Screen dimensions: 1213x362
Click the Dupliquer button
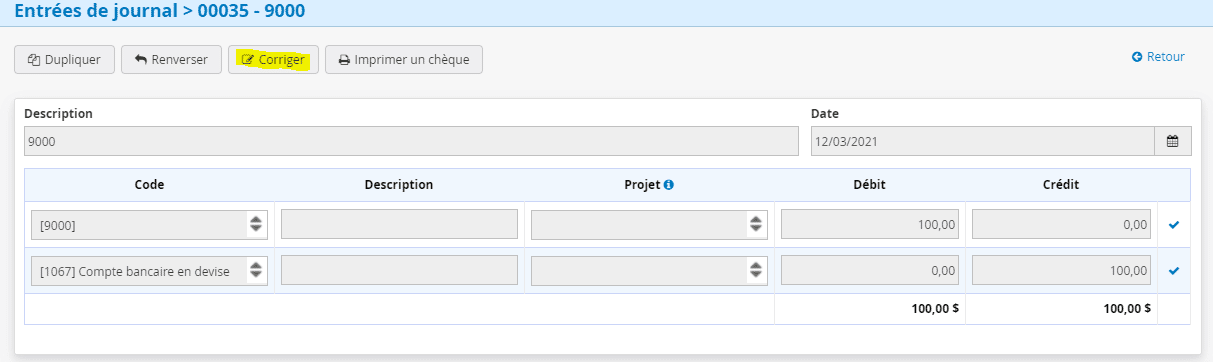64,59
